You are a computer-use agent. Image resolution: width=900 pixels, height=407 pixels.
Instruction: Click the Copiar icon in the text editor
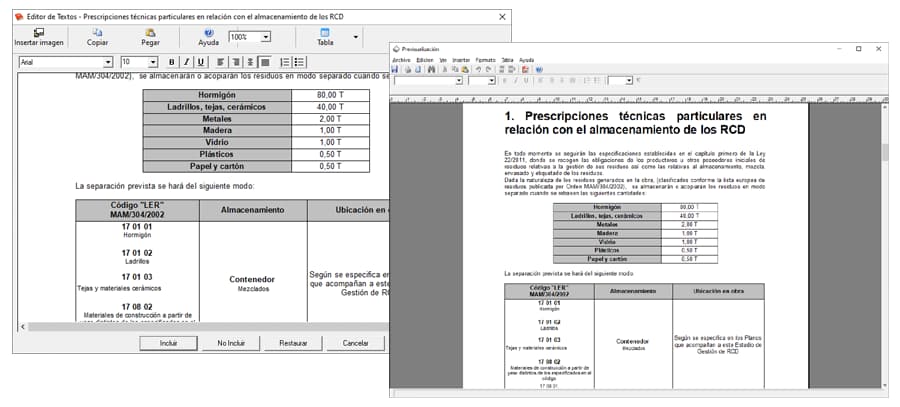point(98,33)
